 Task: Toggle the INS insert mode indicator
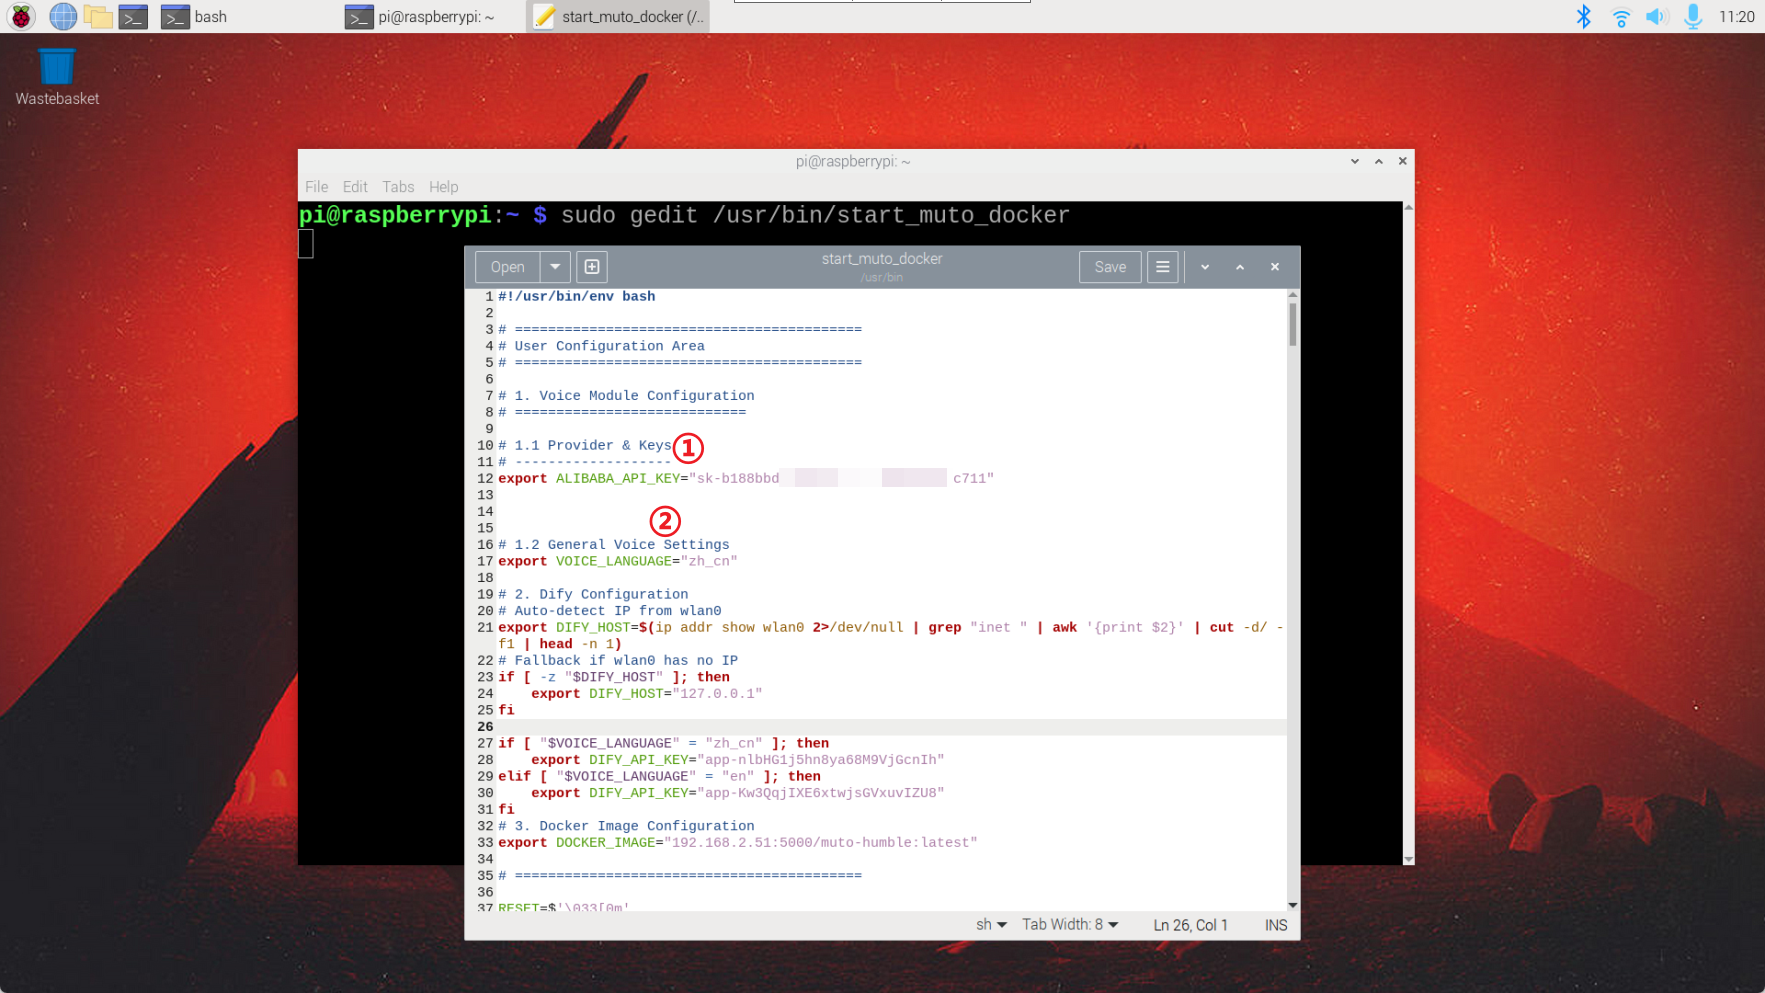coord(1276,925)
